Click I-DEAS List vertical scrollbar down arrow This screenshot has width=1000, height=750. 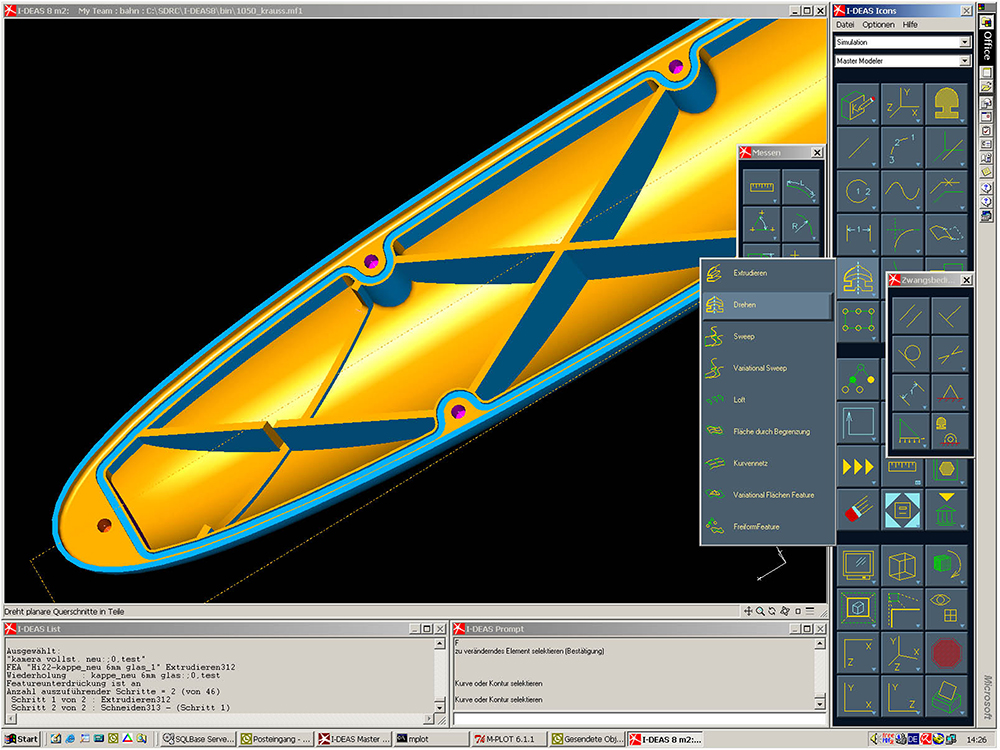pos(439,707)
